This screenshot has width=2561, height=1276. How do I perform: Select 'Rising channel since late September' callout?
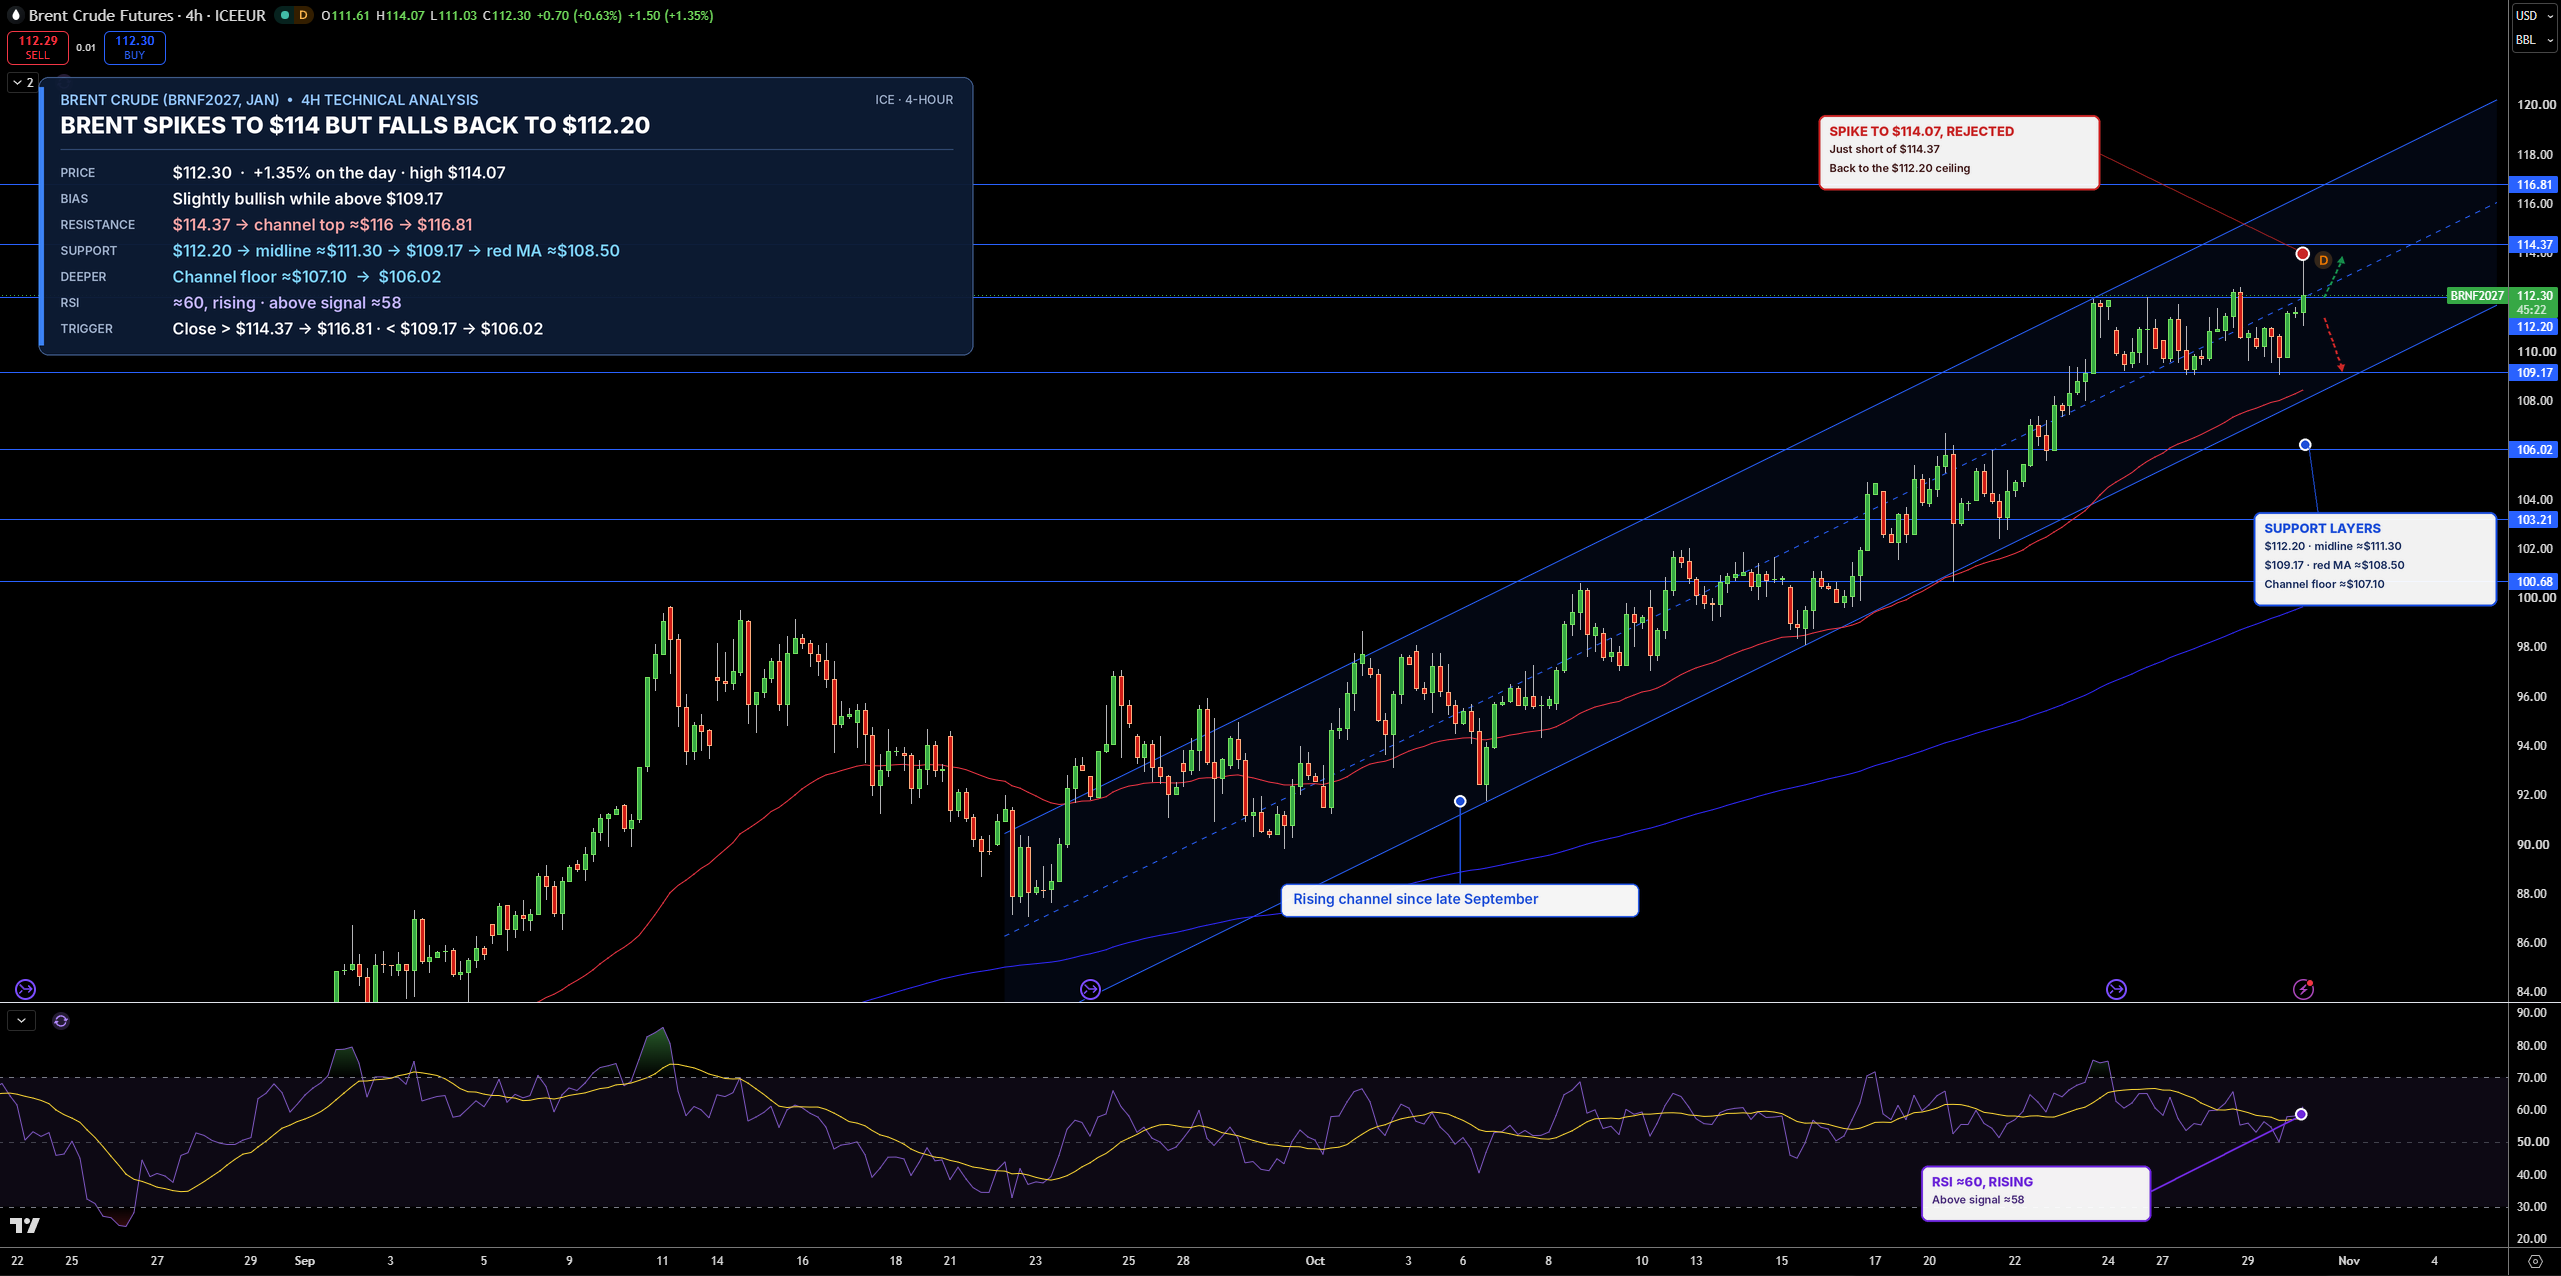[x=1459, y=900]
